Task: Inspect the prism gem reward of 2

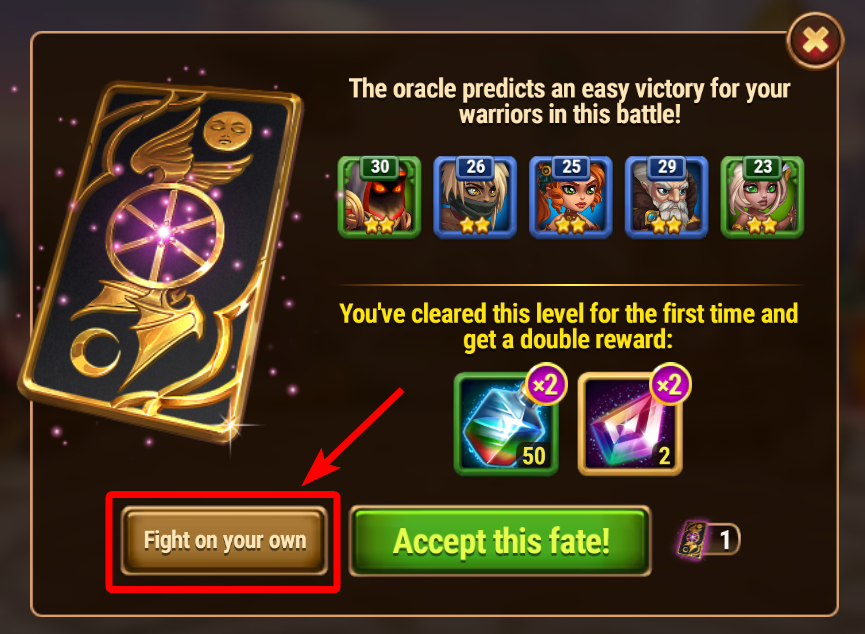Action: pyautogui.click(x=630, y=424)
